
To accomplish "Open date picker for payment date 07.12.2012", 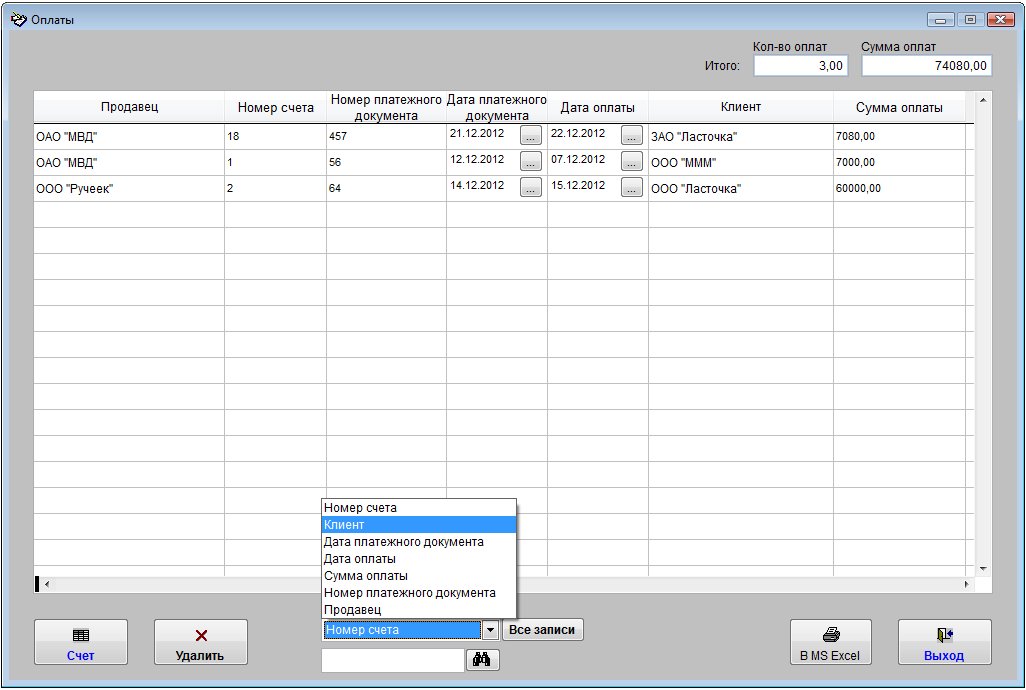I will [632, 161].
